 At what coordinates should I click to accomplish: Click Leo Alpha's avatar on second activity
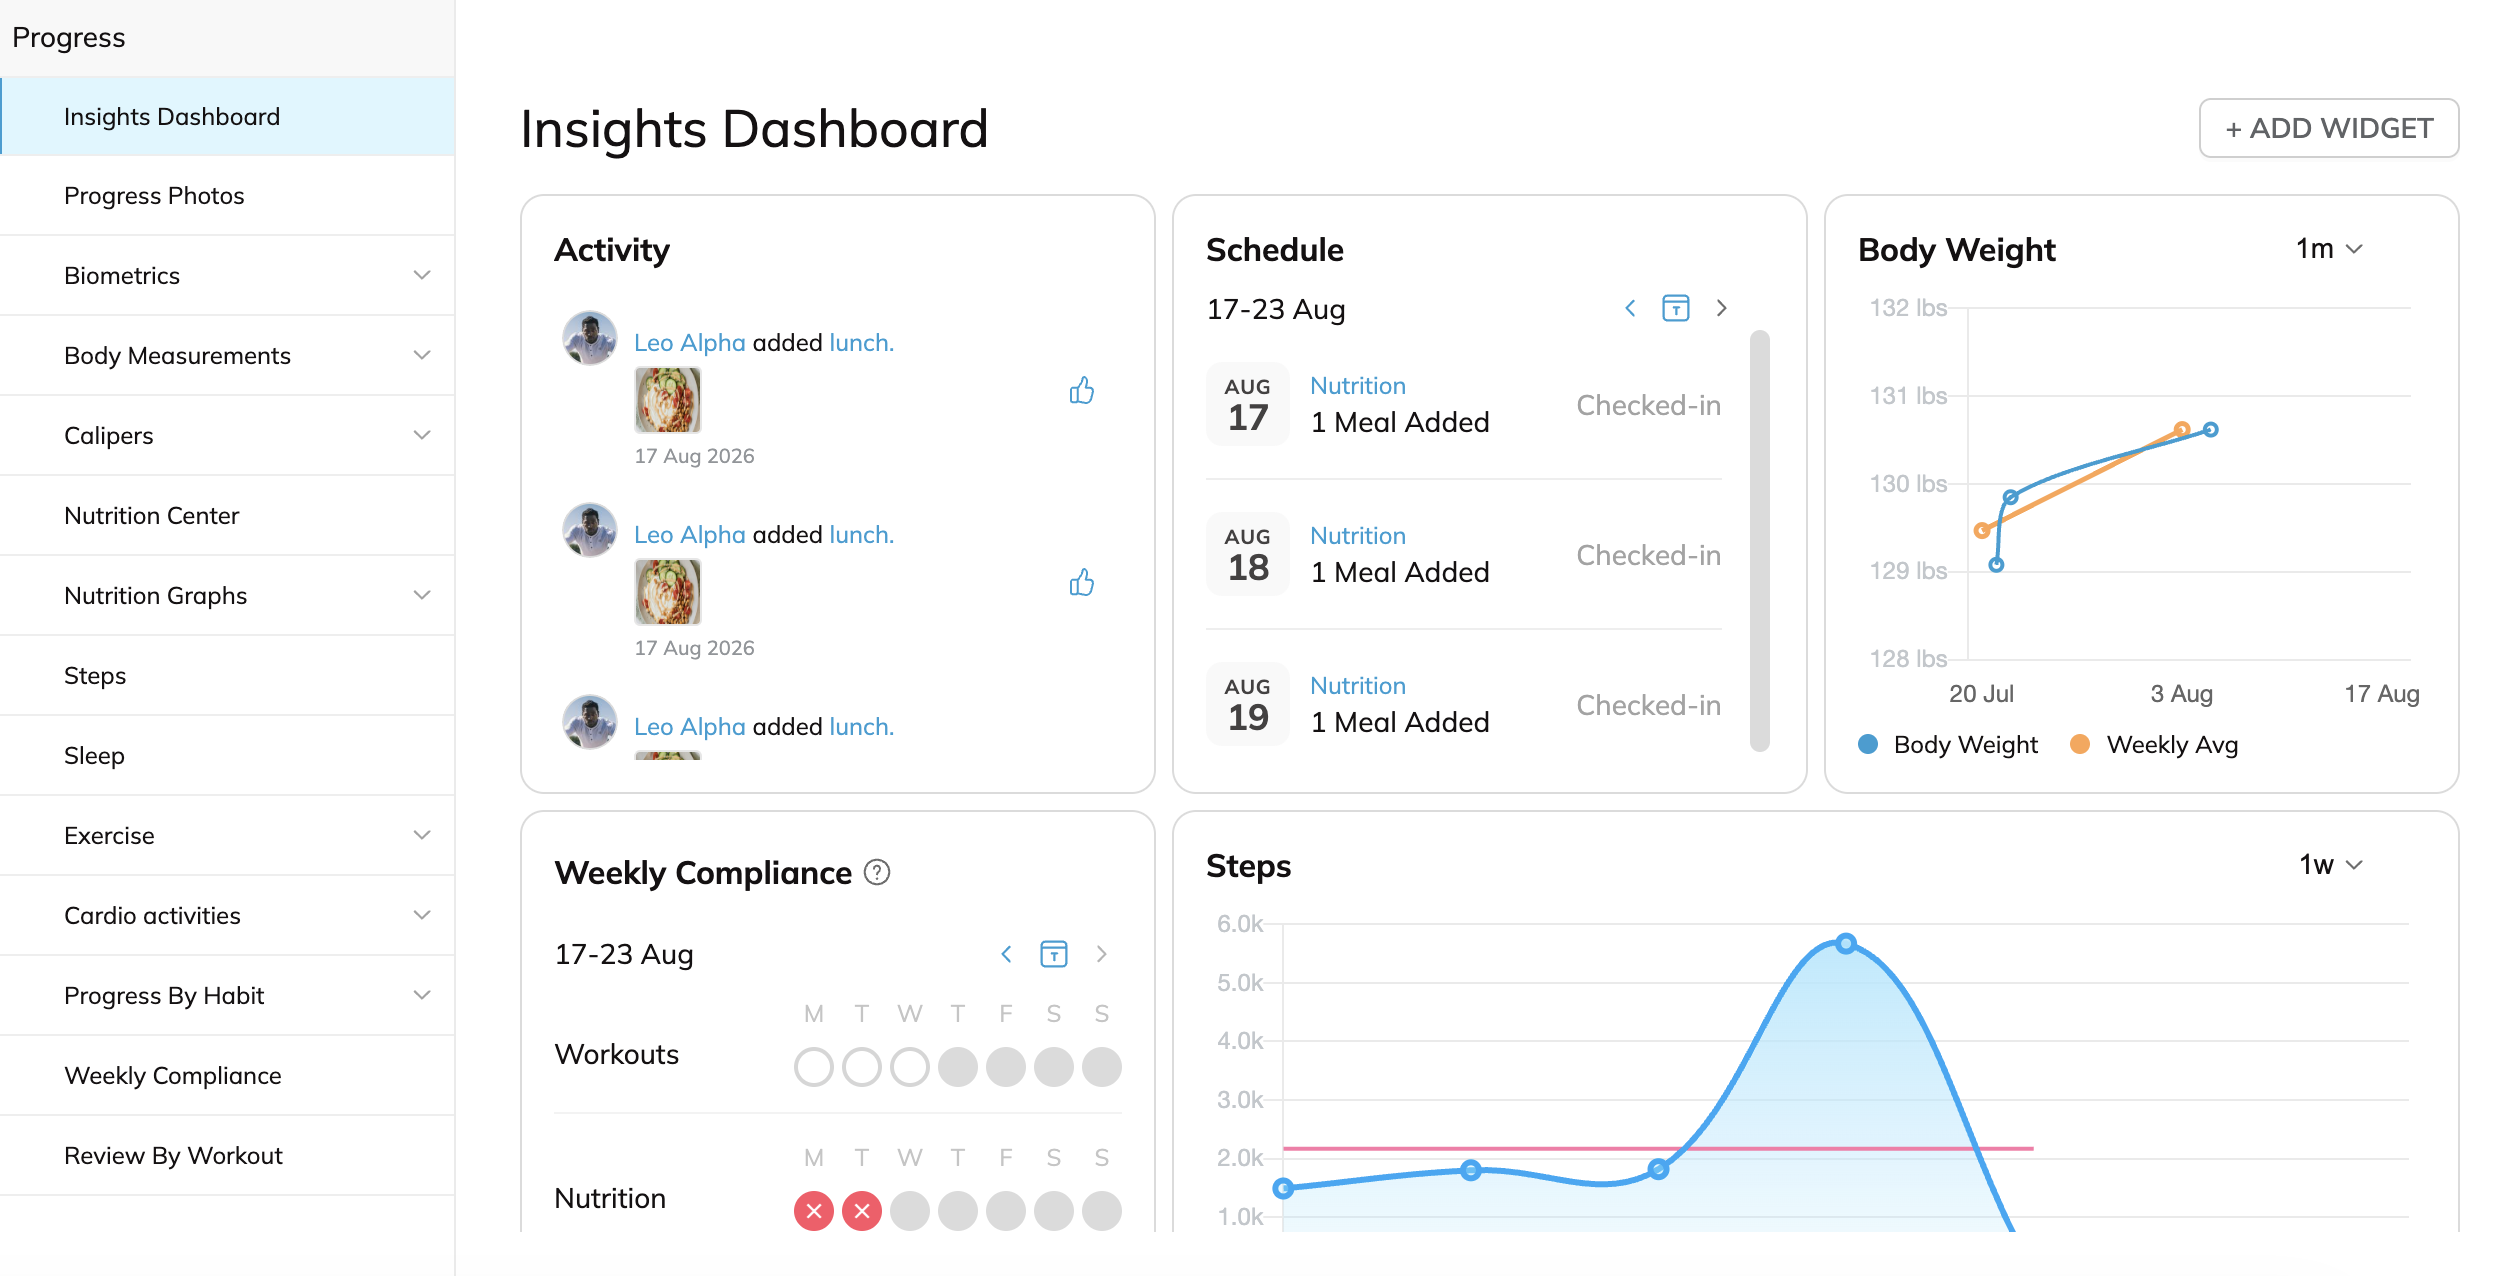590,530
